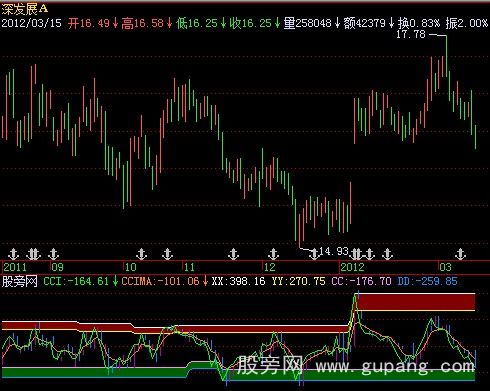Screen dimensions: 490x391
Task: Click the 14.93 lowest price label
Action: (x=334, y=251)
